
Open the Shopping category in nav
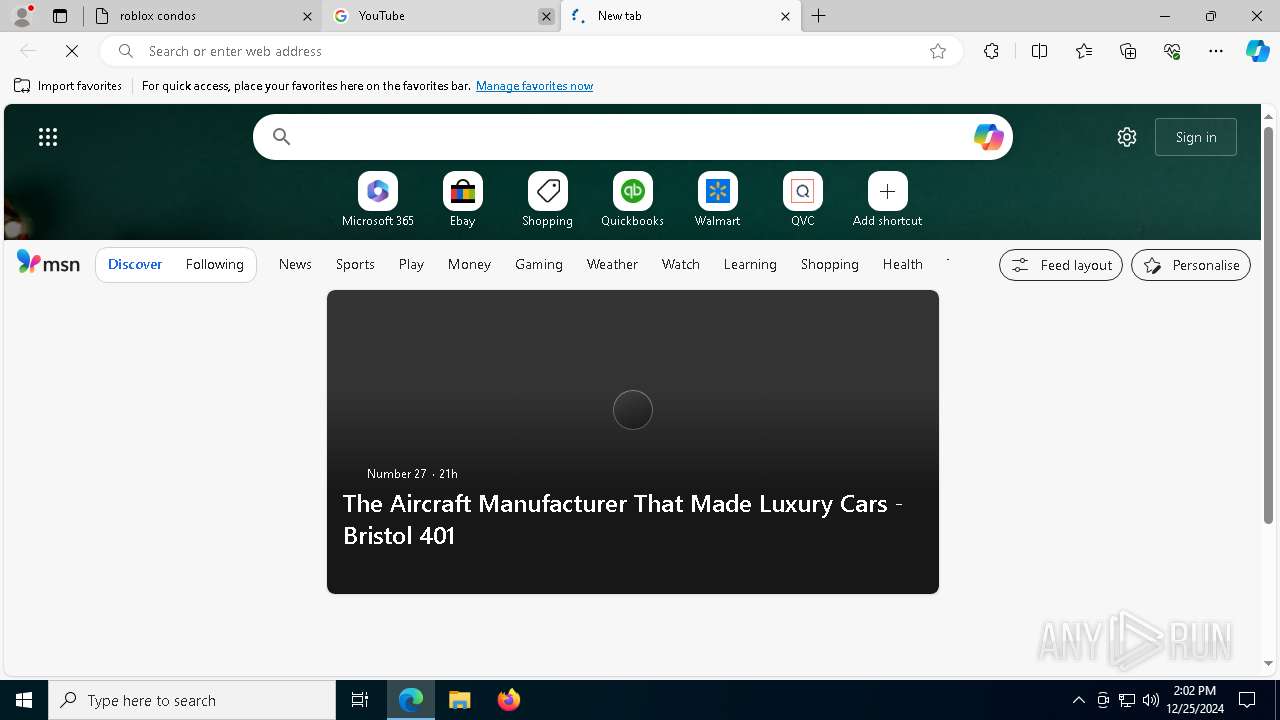[830, 264]
